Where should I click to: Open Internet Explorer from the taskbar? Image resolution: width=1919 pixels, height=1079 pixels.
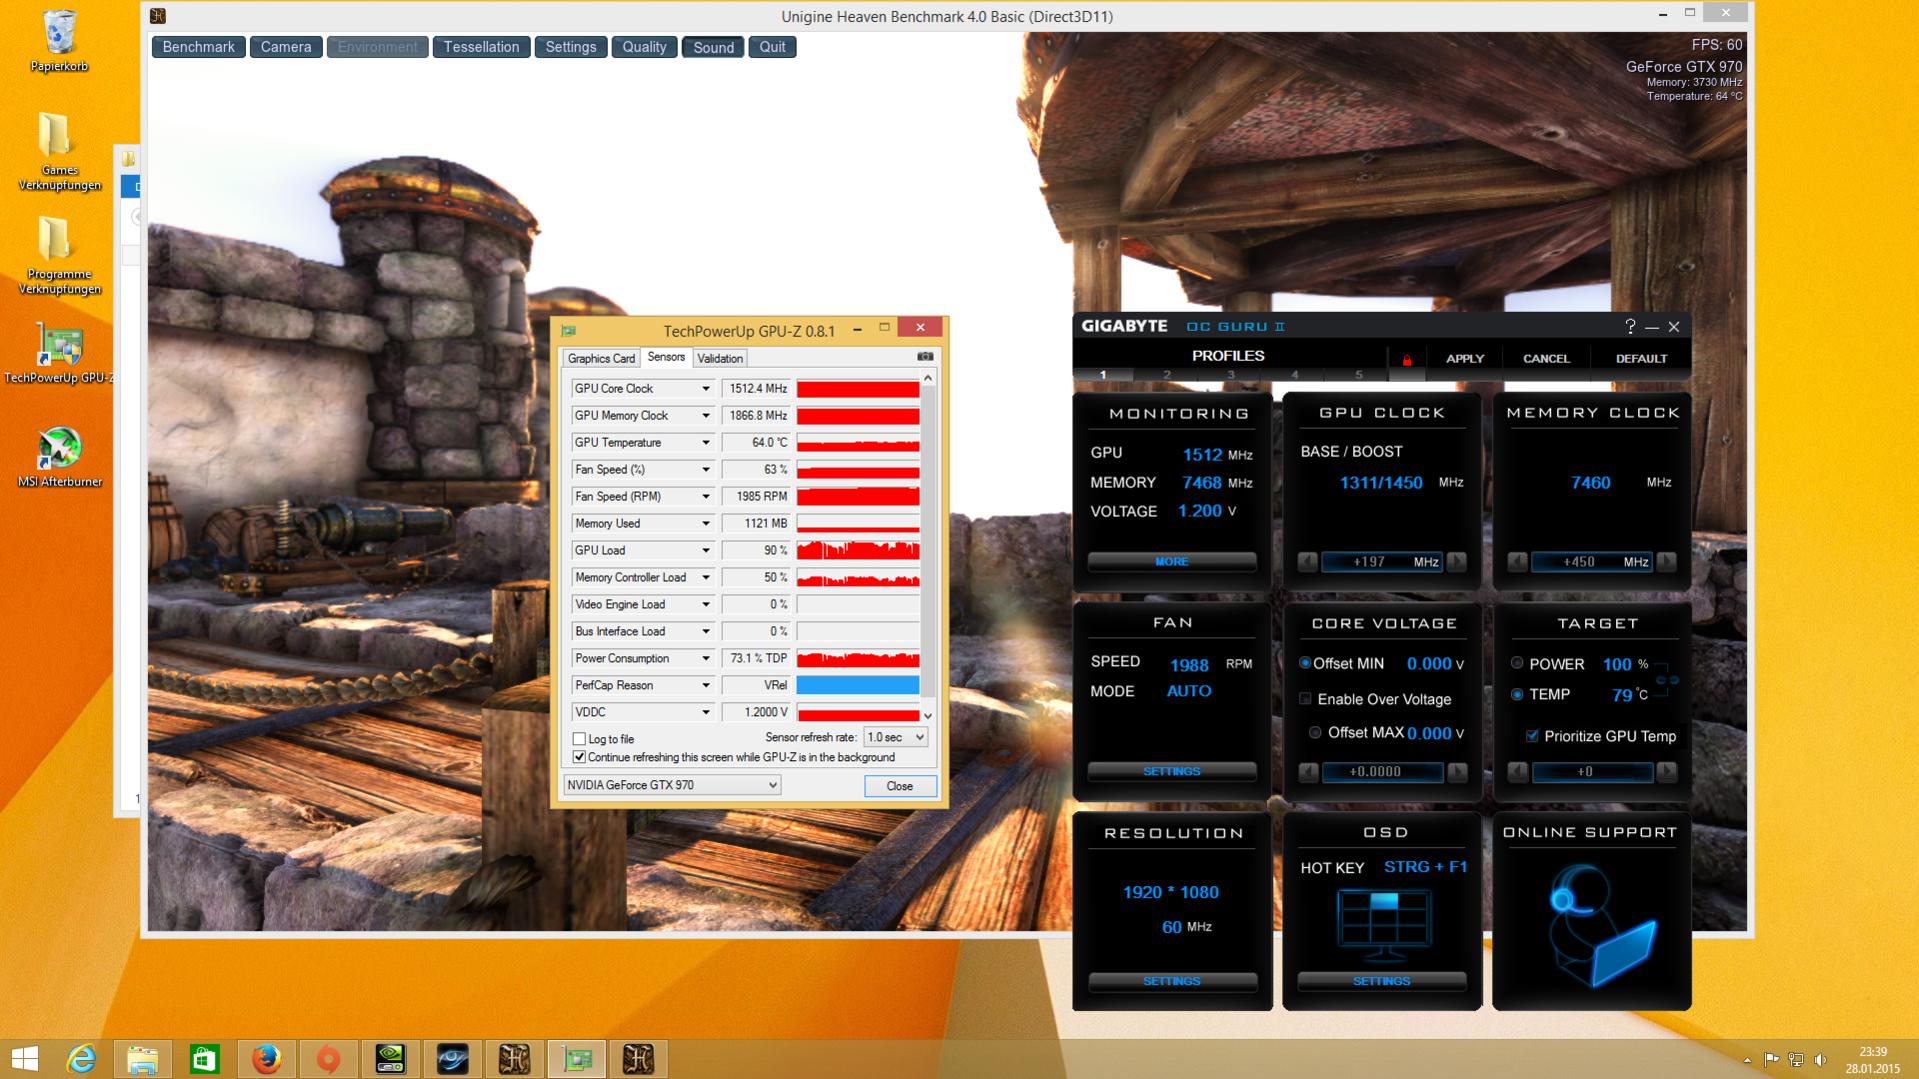(81, 1059)
